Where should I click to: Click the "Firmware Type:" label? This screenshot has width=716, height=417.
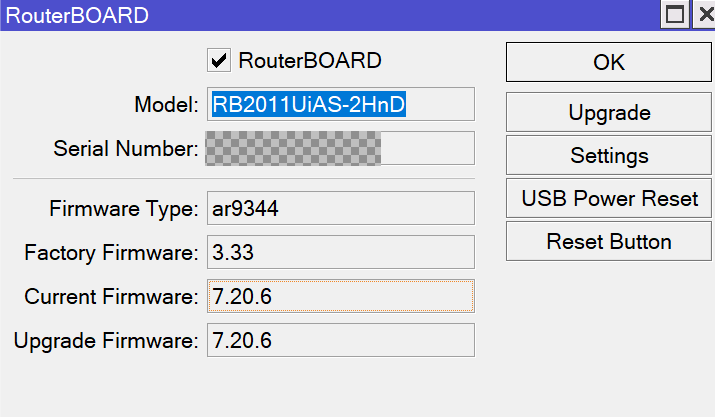click(123, 210)
